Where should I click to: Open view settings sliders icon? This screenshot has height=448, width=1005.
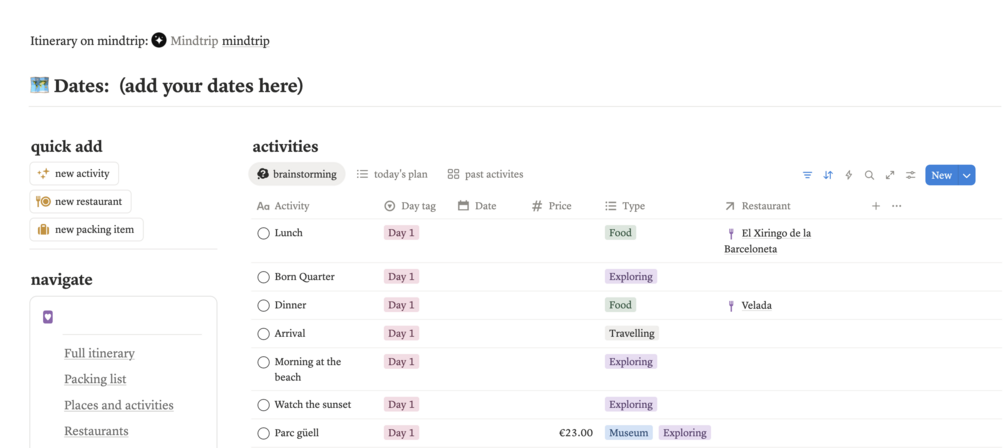(x=910, y=175)
